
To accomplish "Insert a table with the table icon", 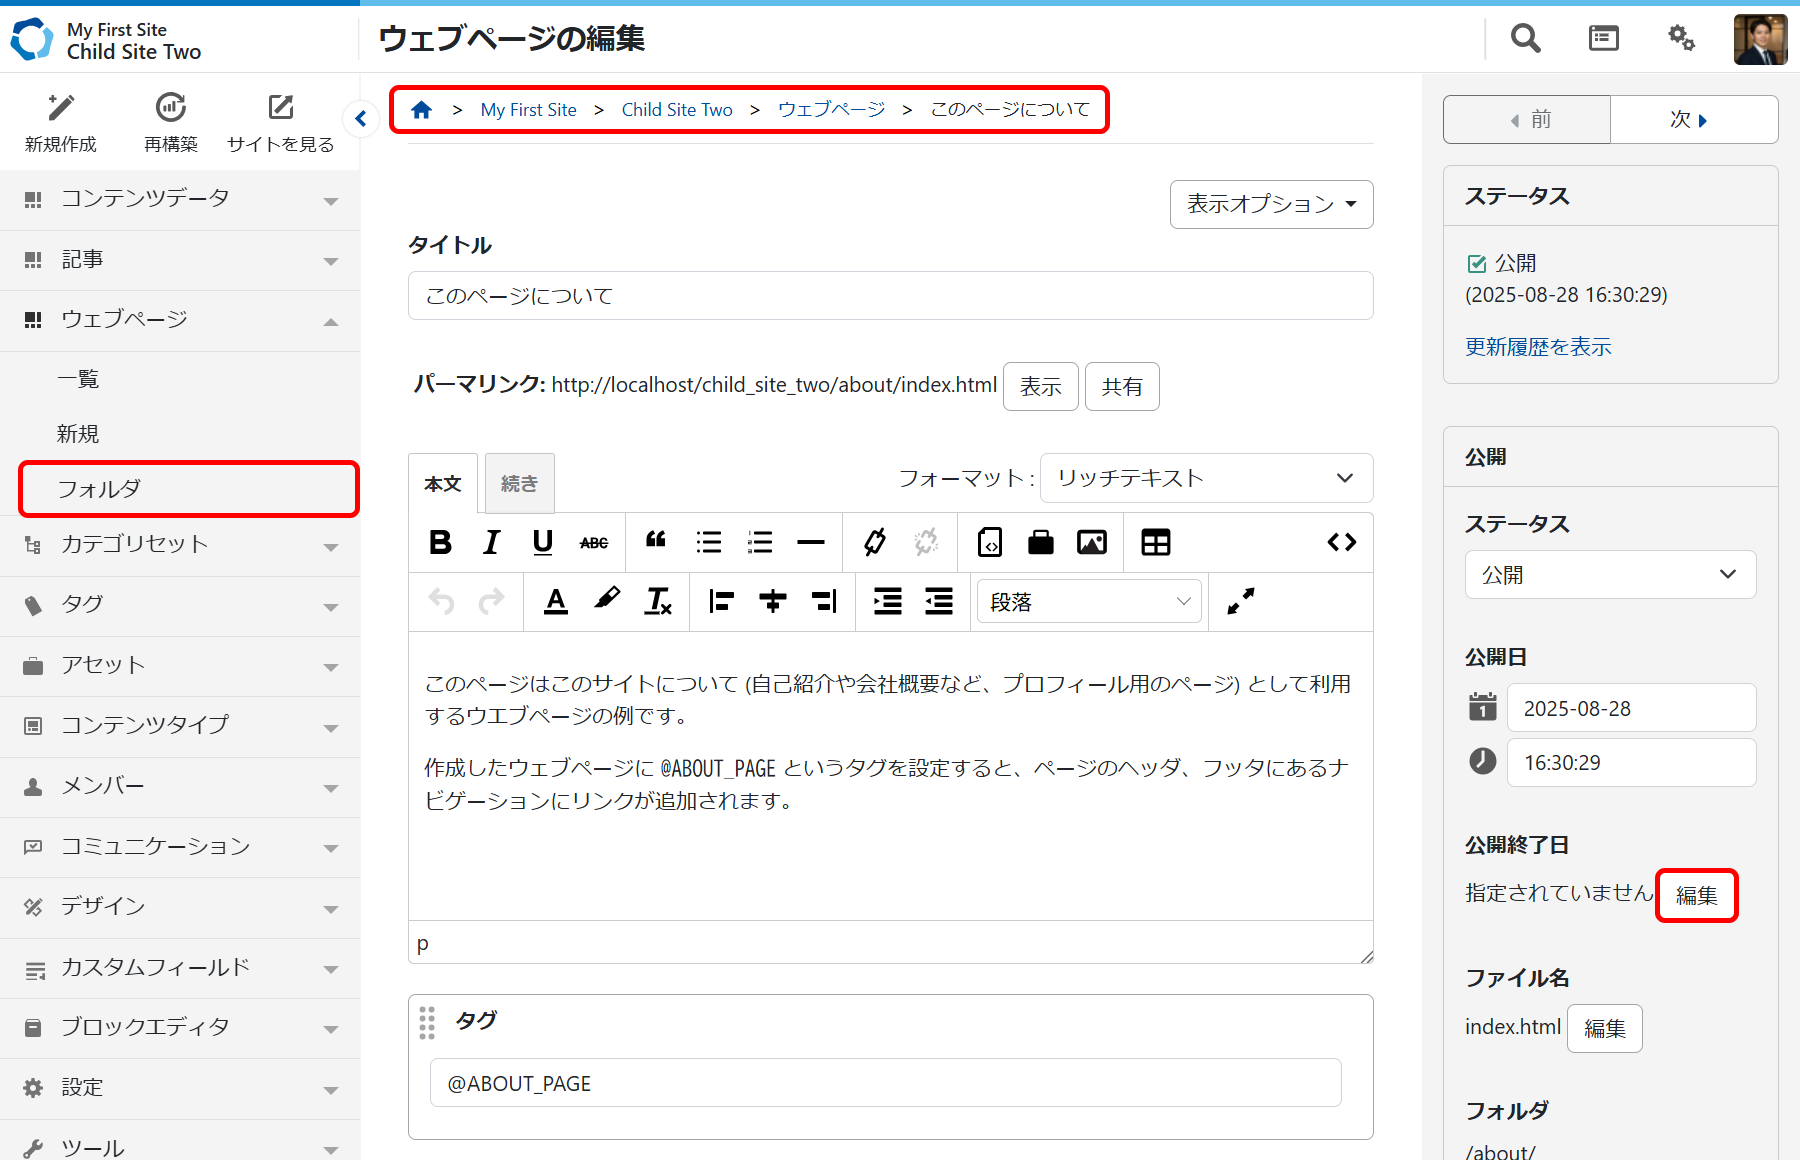I will (x=1155, y=543).
